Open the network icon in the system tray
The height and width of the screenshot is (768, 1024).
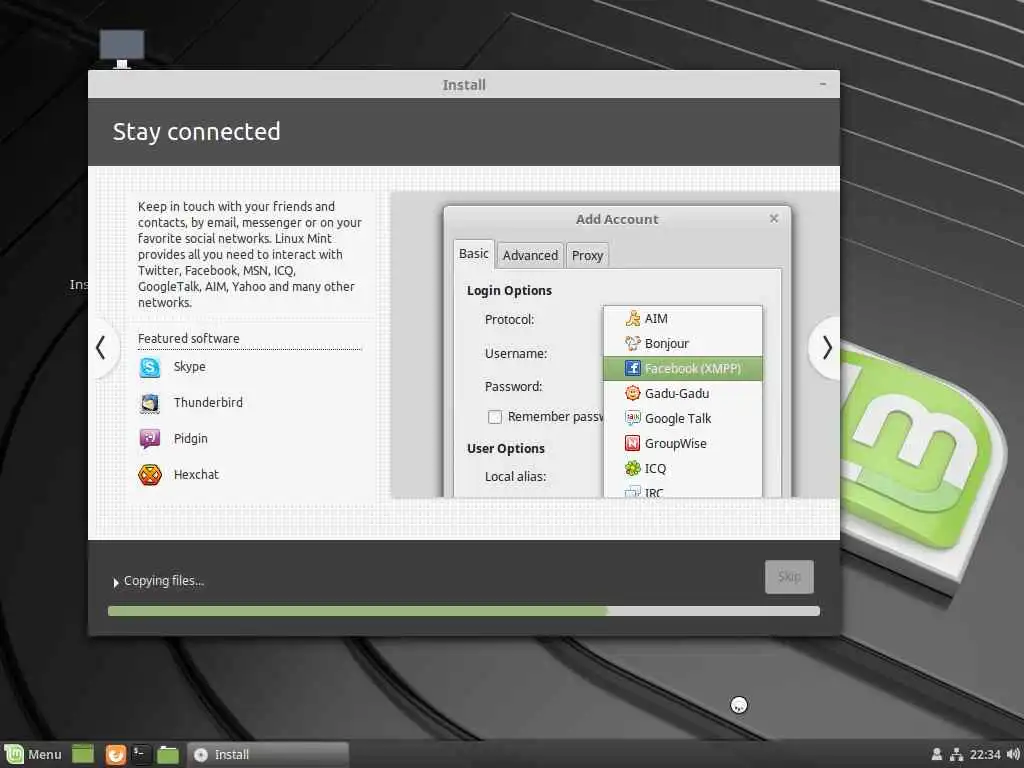957,754
